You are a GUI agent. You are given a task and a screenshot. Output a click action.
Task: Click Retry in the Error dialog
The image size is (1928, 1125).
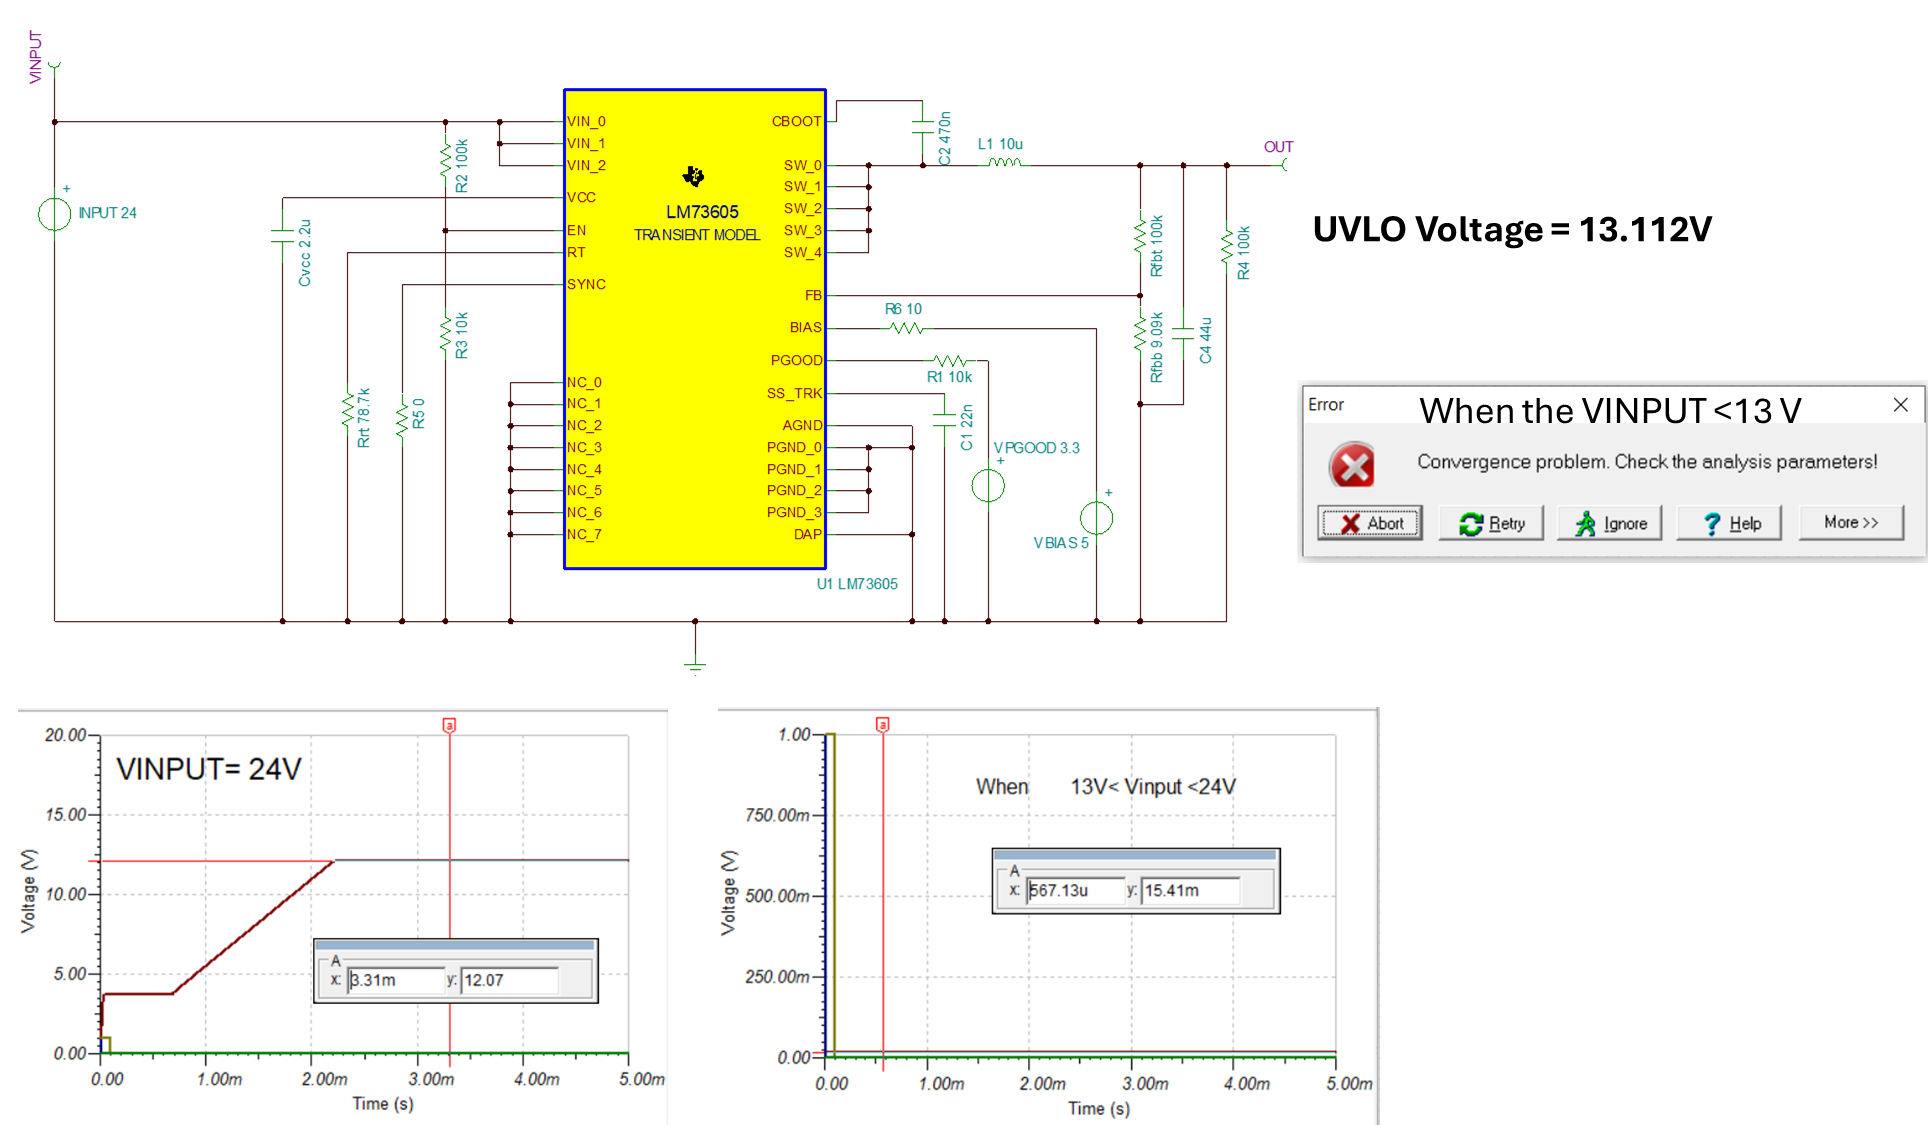[x=1491, y=523]
